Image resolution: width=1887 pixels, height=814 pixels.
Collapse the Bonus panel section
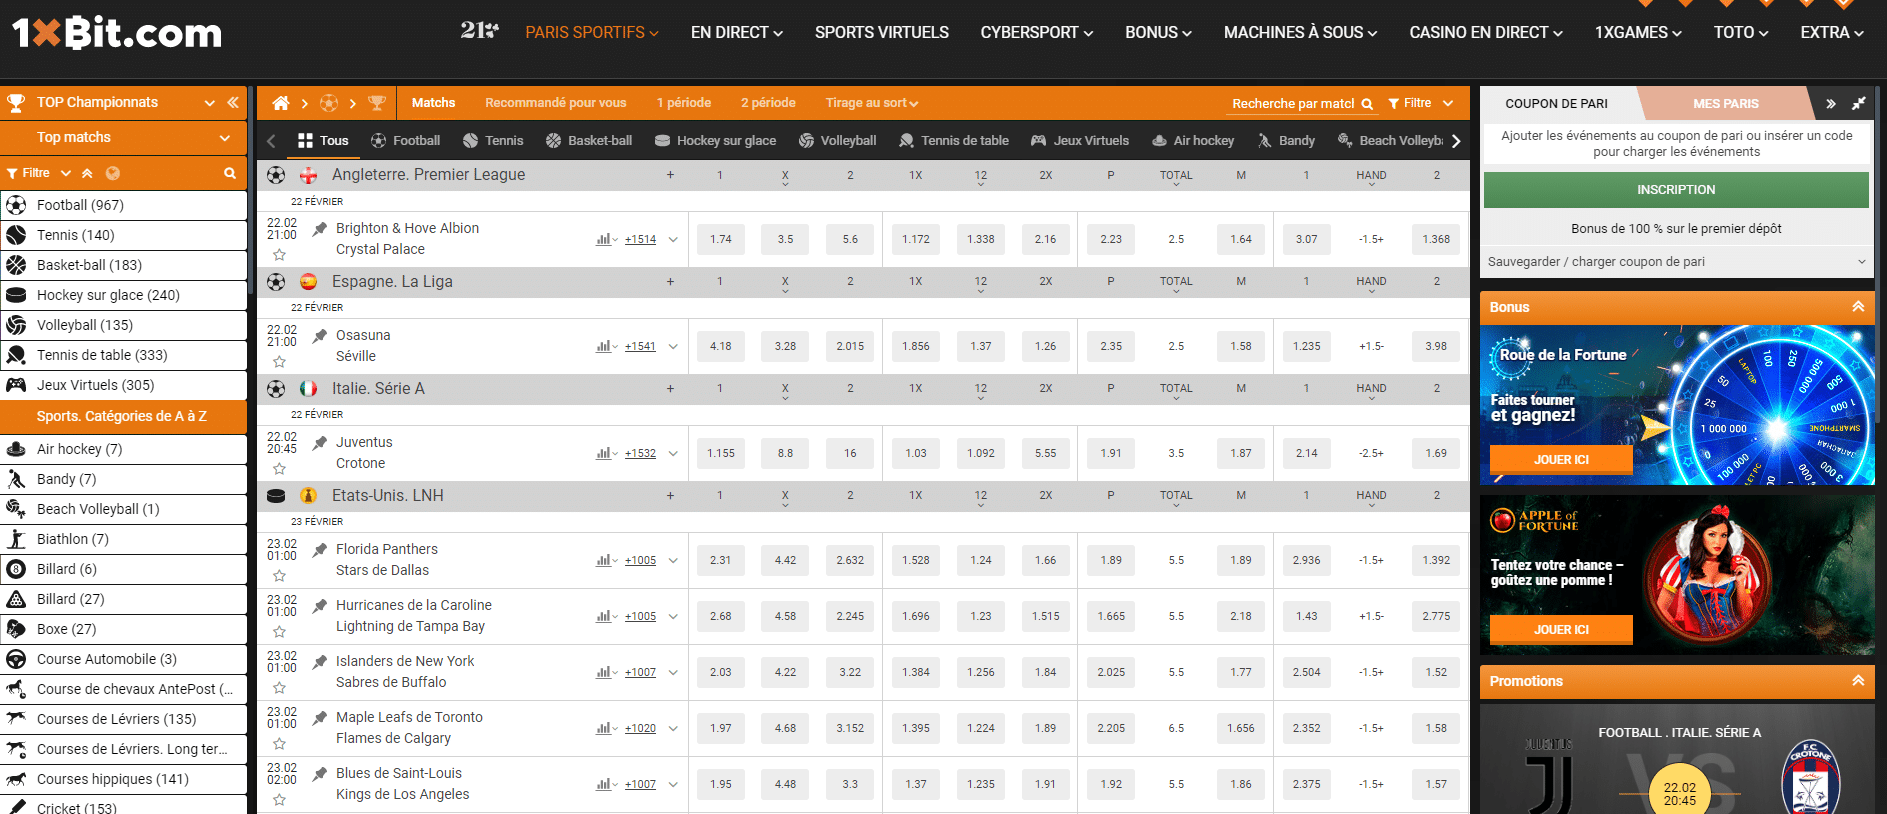pyautogui.click(x=1857, y=307)
